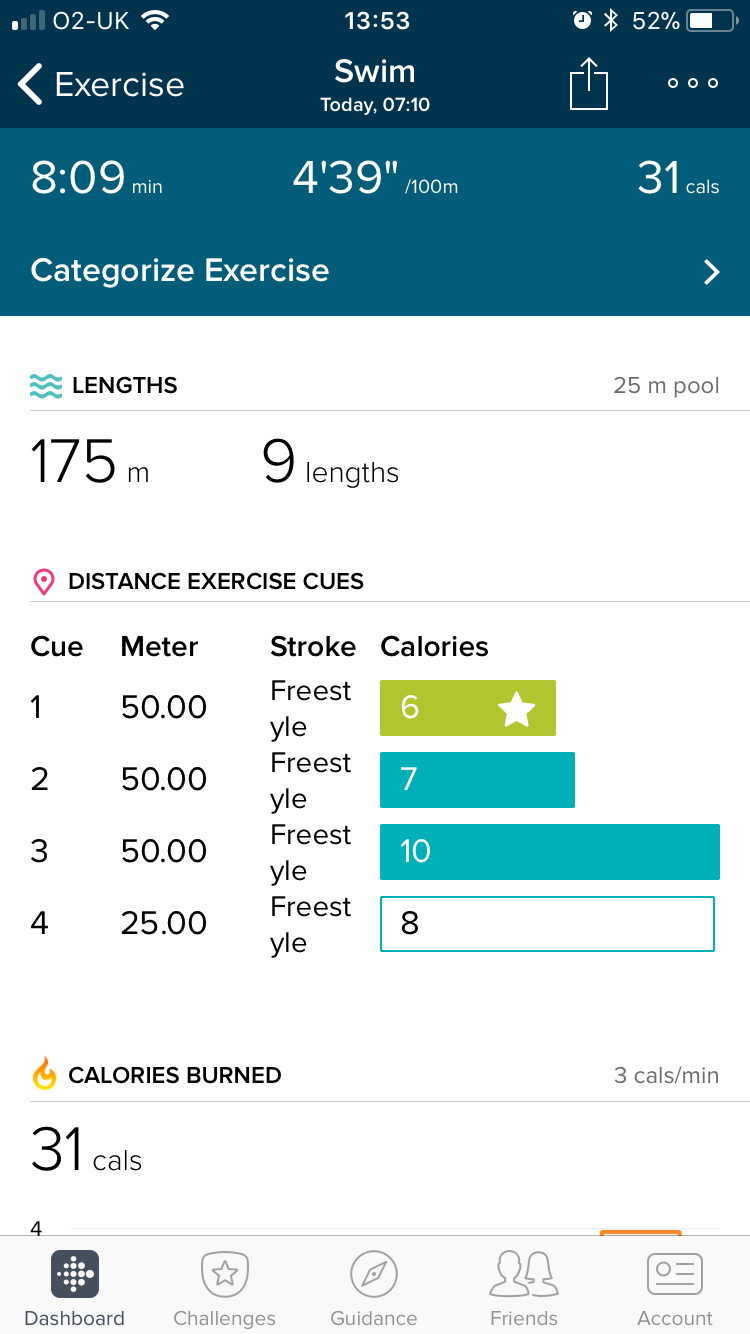750x1334 pixels.
Task: Open the Dashboard tab
Action: coord(75,1289)
